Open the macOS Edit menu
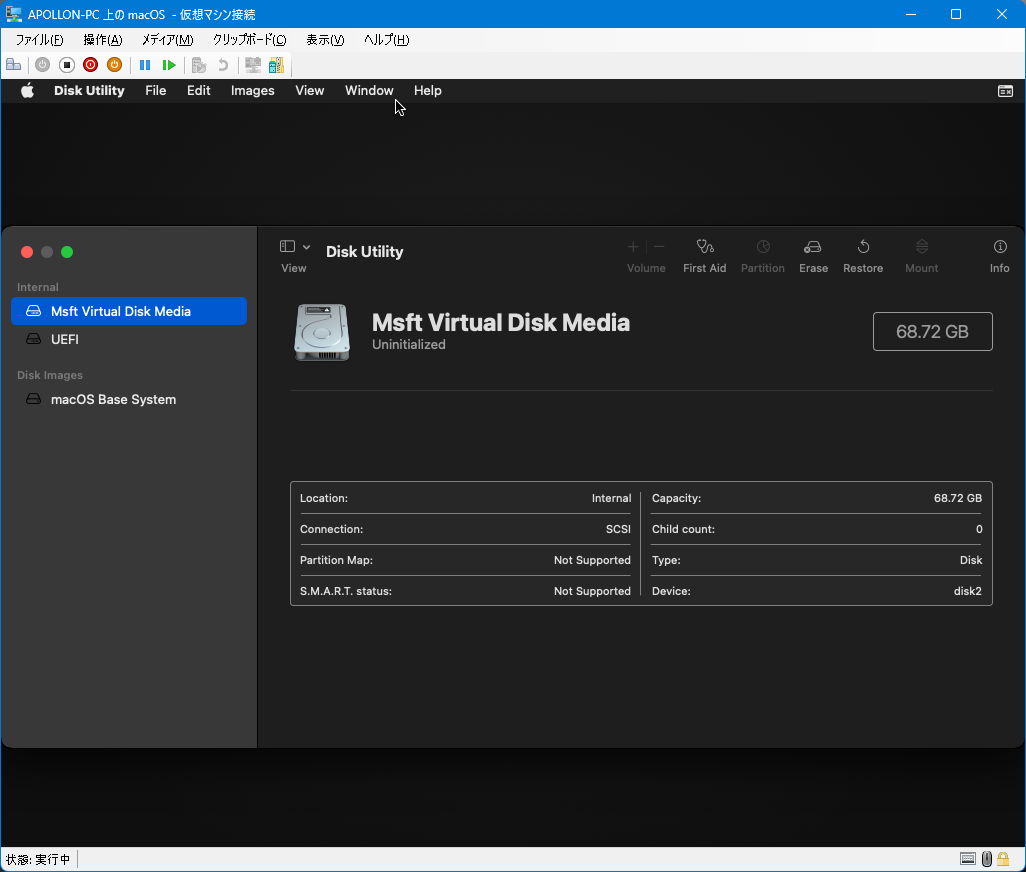Image resolution: width=1026 pixels, height=872 pixels. tap(198, 91)
